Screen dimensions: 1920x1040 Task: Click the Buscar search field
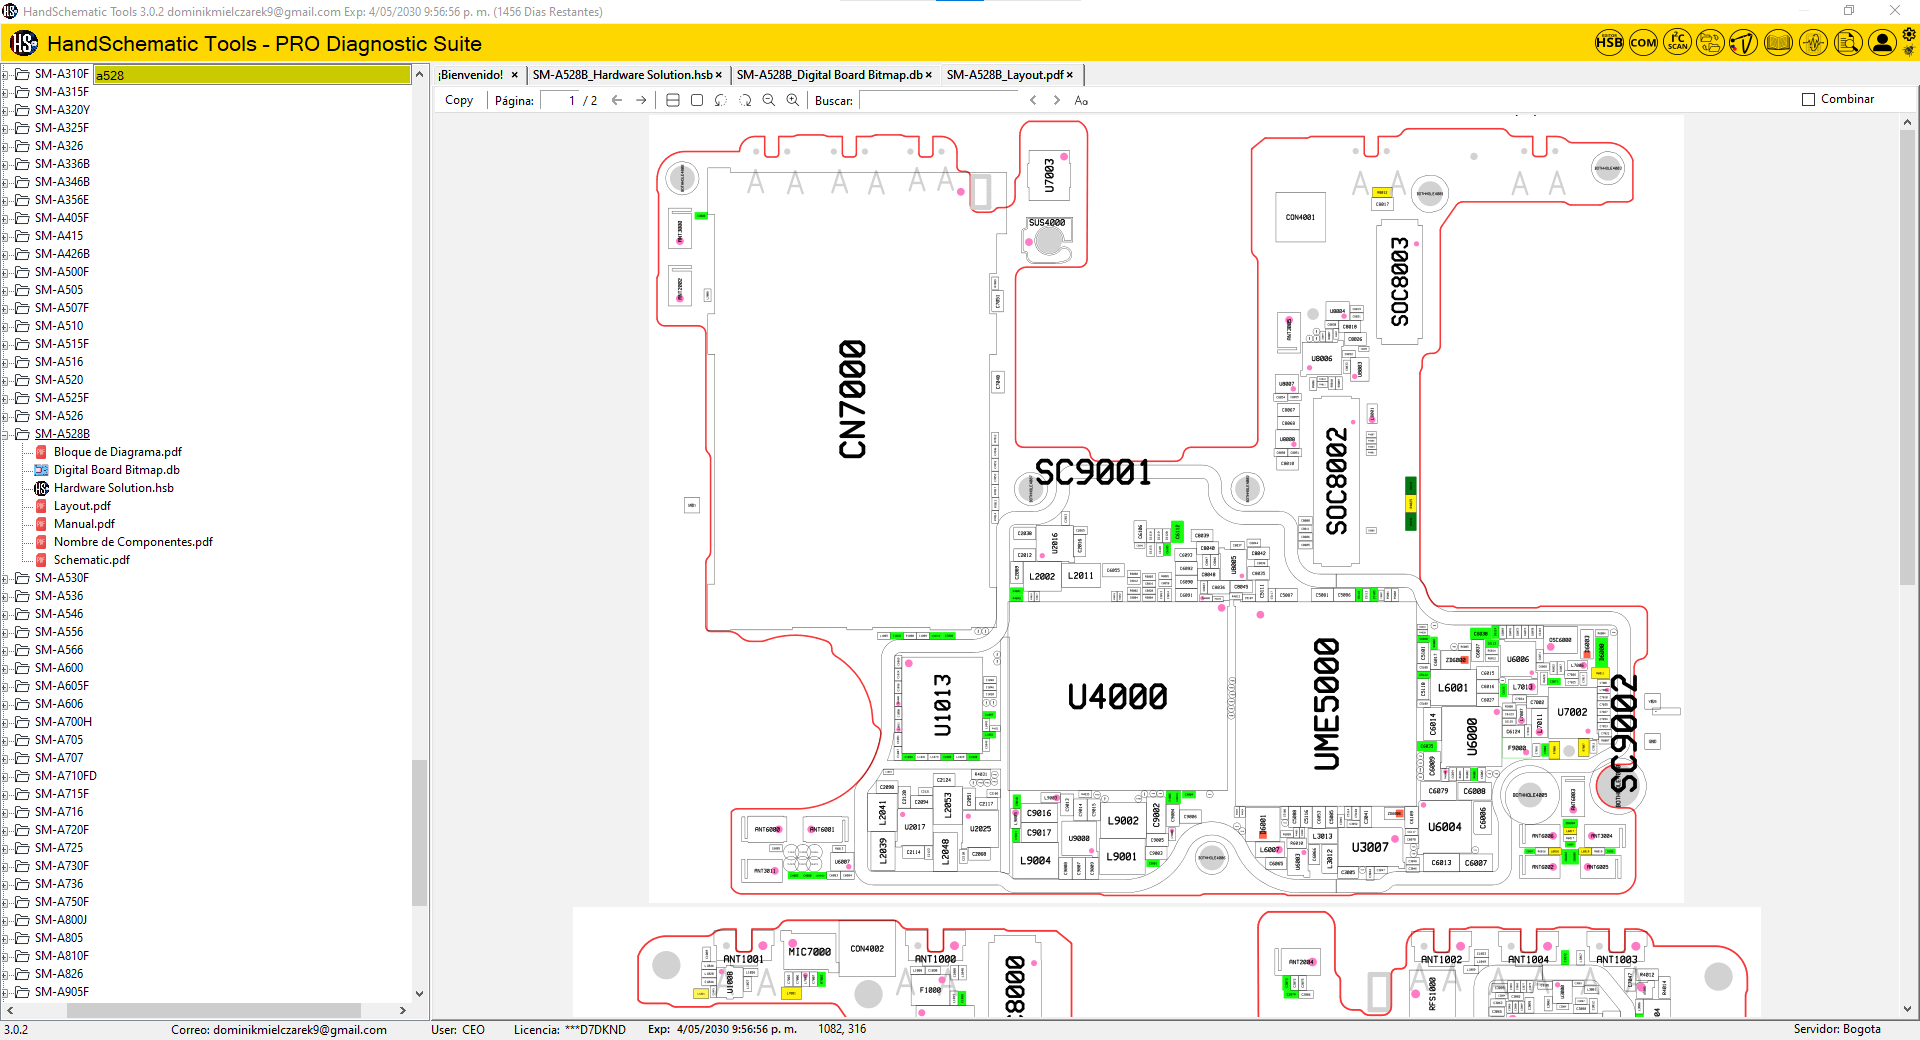coord(938,100)
